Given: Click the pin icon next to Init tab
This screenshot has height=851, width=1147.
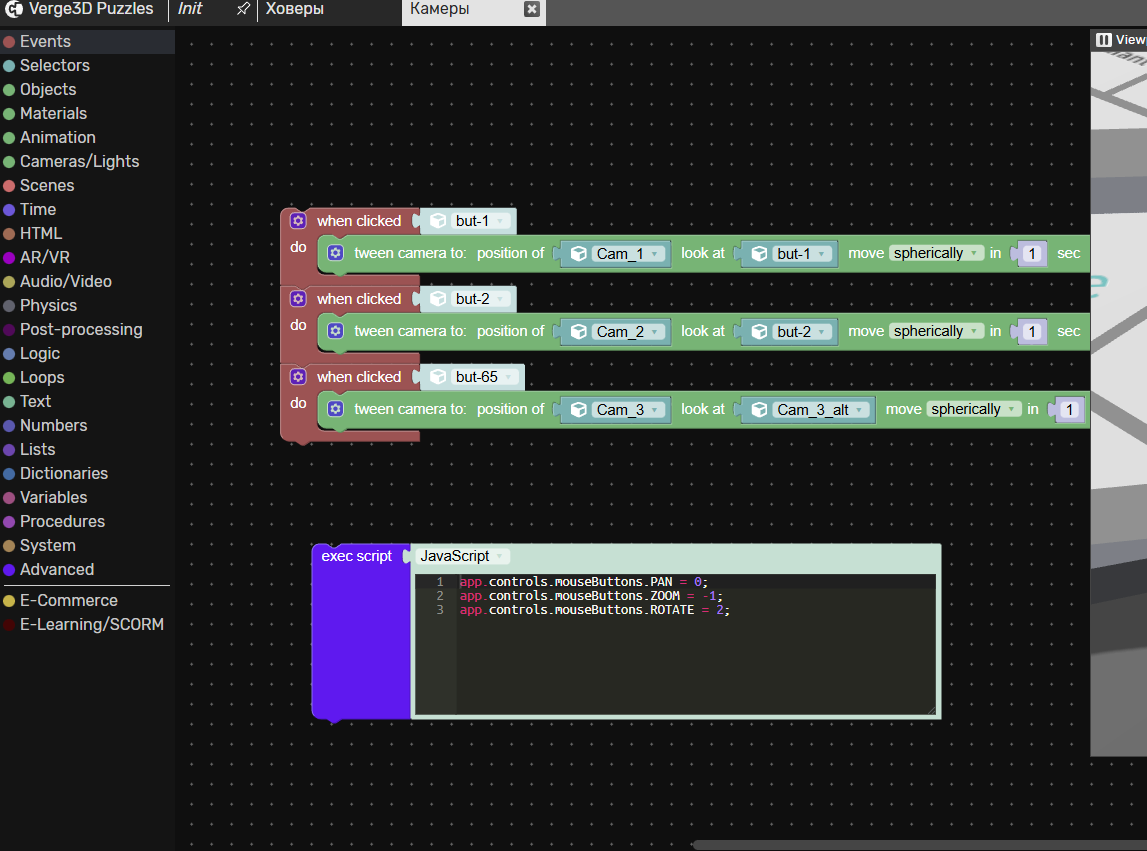Looking at the screenshot, I should [x=242, y=9].
